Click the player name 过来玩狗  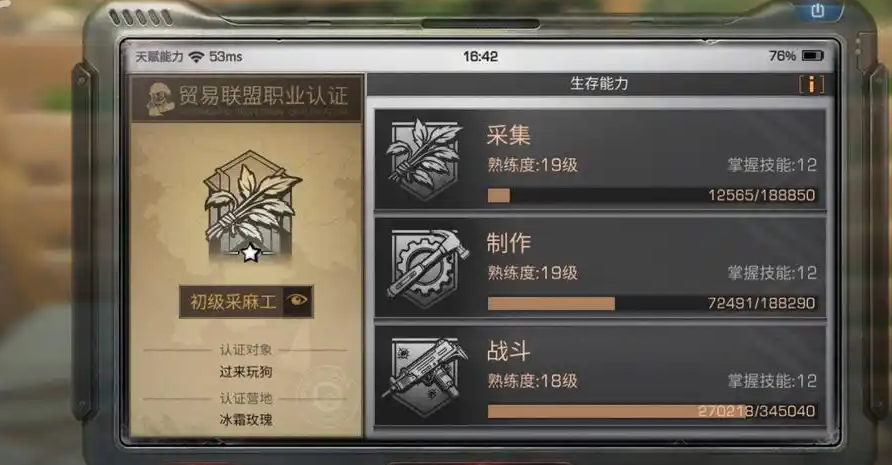[x=246, y=372]
